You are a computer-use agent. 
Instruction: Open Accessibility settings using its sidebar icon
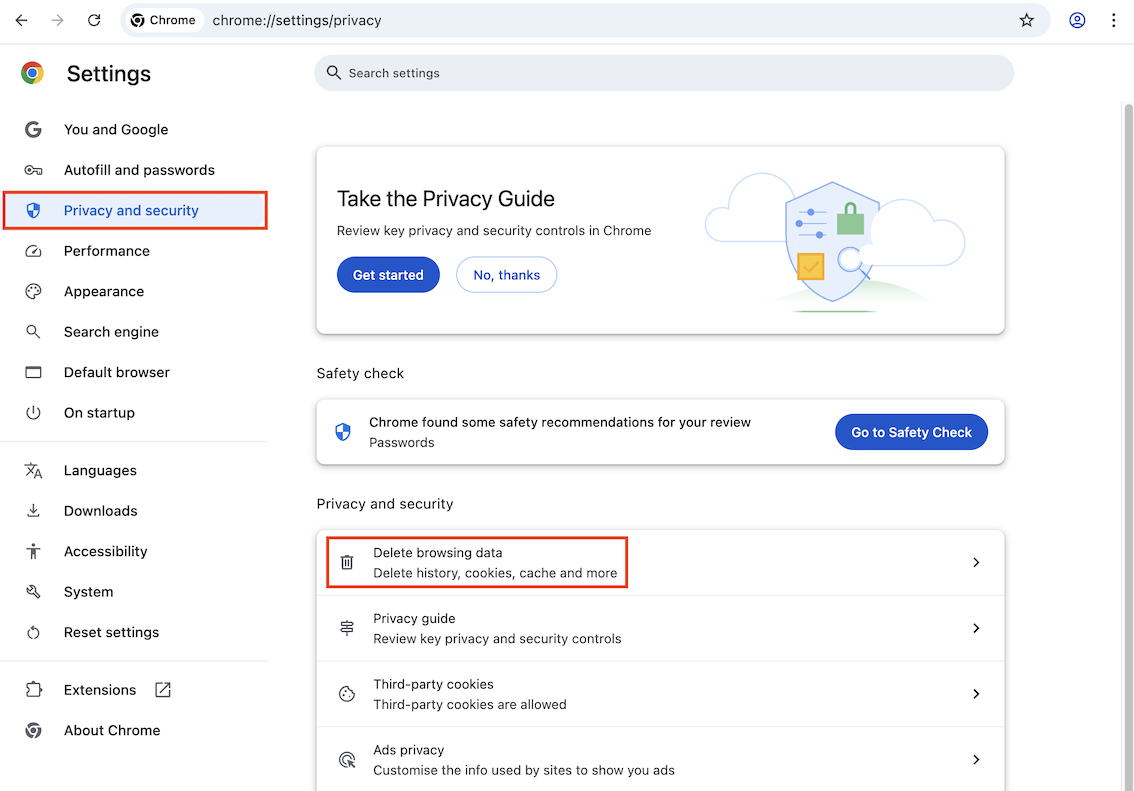[x=33, y=551]
